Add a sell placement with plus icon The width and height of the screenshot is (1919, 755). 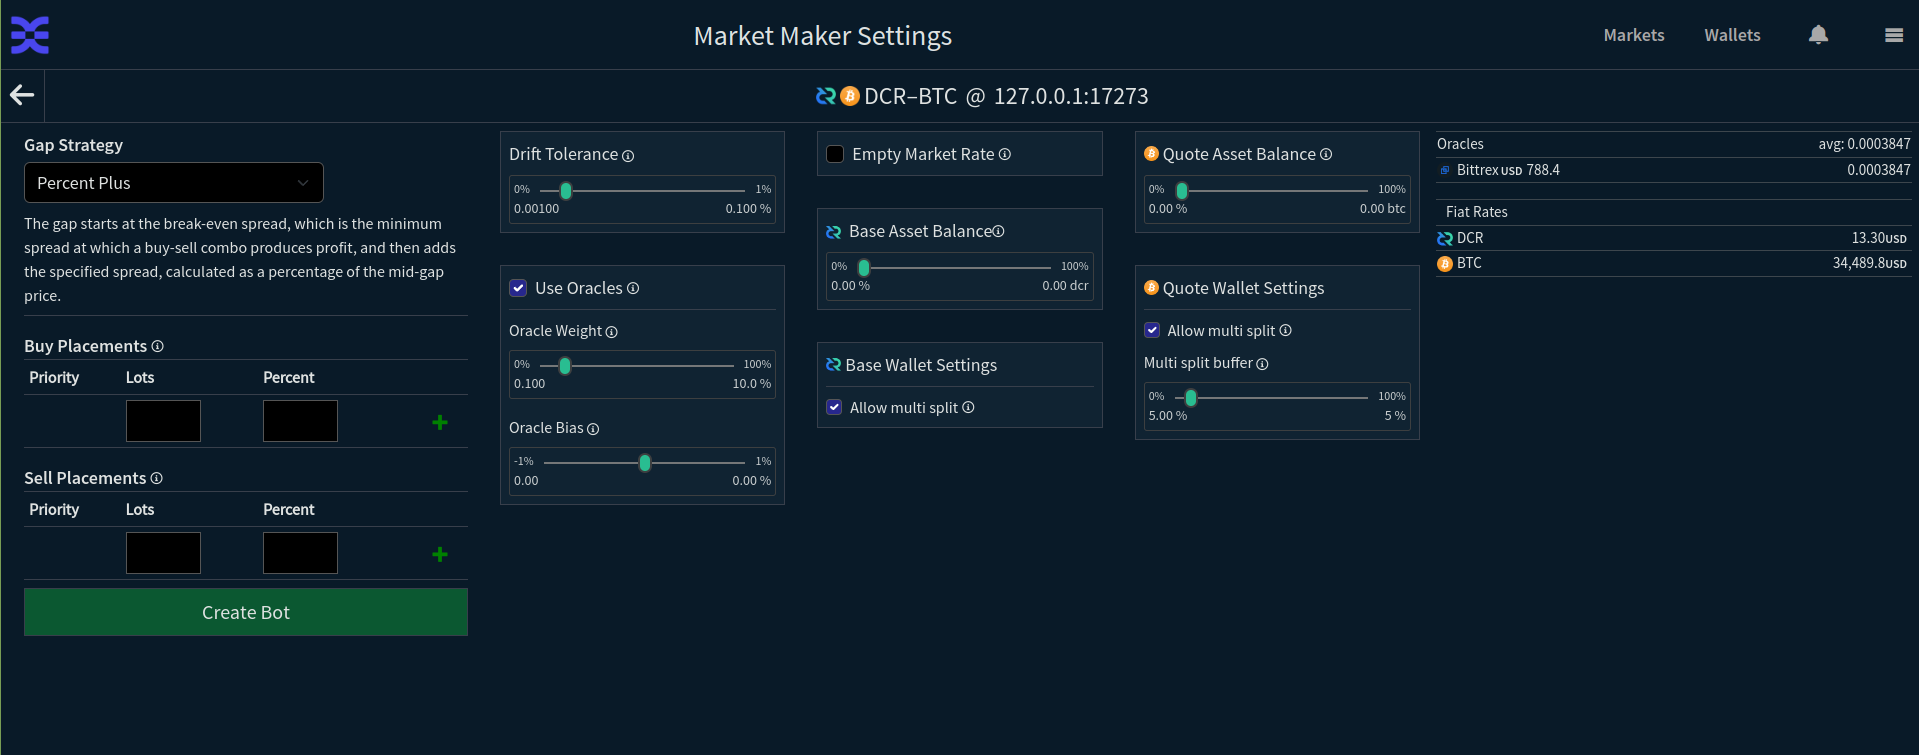[x=439, y=554]
